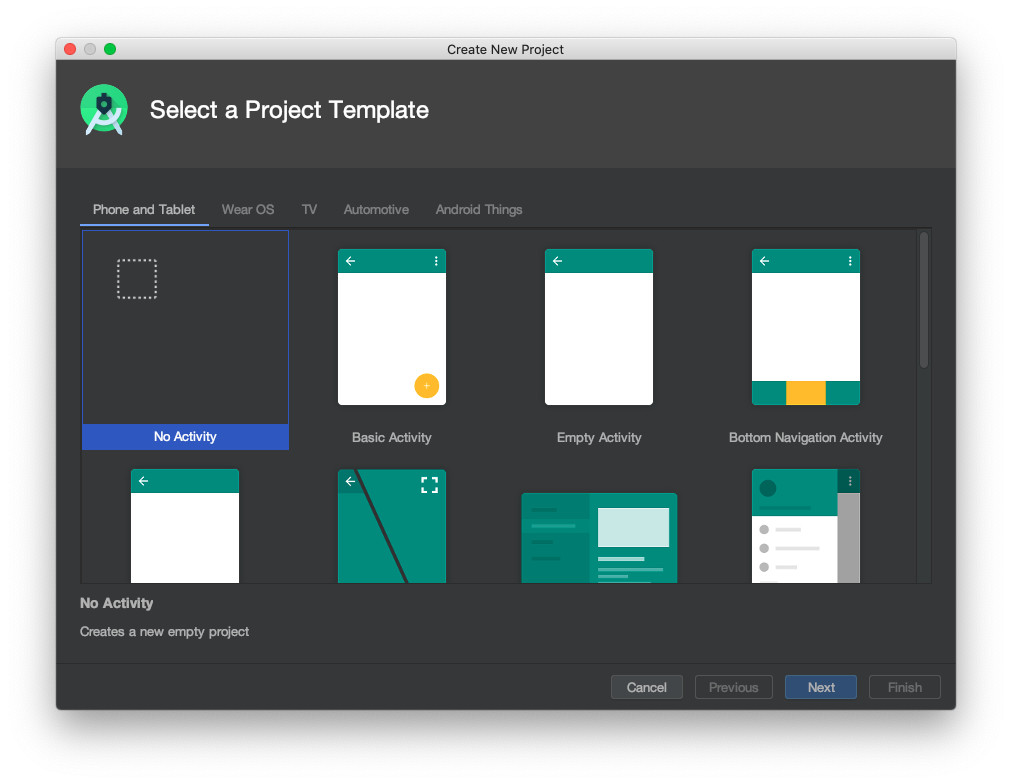
Task: Click the expand corners icon in fullscreen template
Action: [429, 485]
